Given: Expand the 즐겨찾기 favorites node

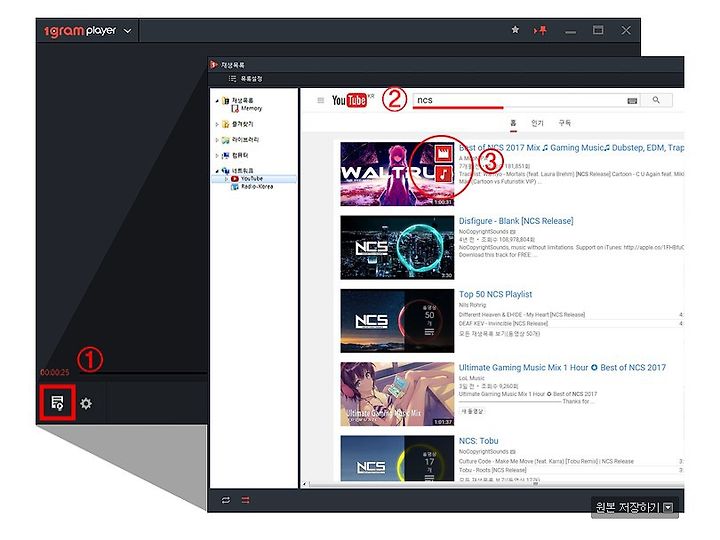Looking at the screenshot, I should (x=217, y=124).
